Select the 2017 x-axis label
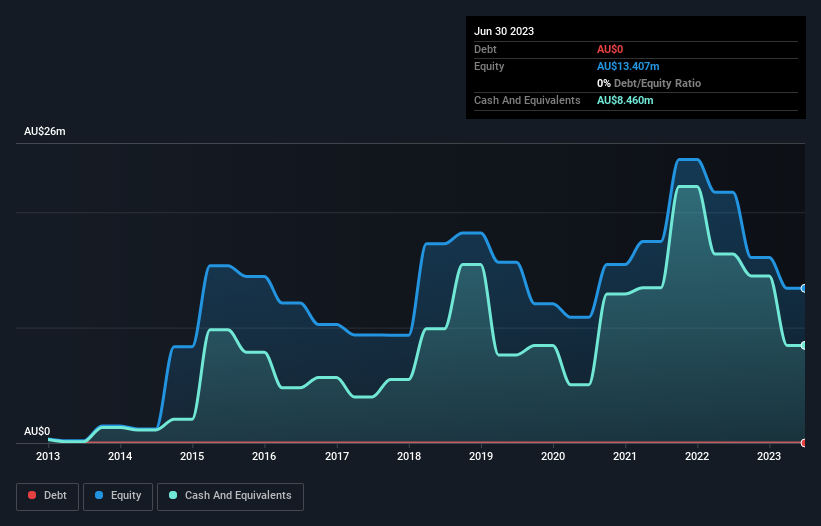This screenshot has height=526, width=821. point(337,456)
